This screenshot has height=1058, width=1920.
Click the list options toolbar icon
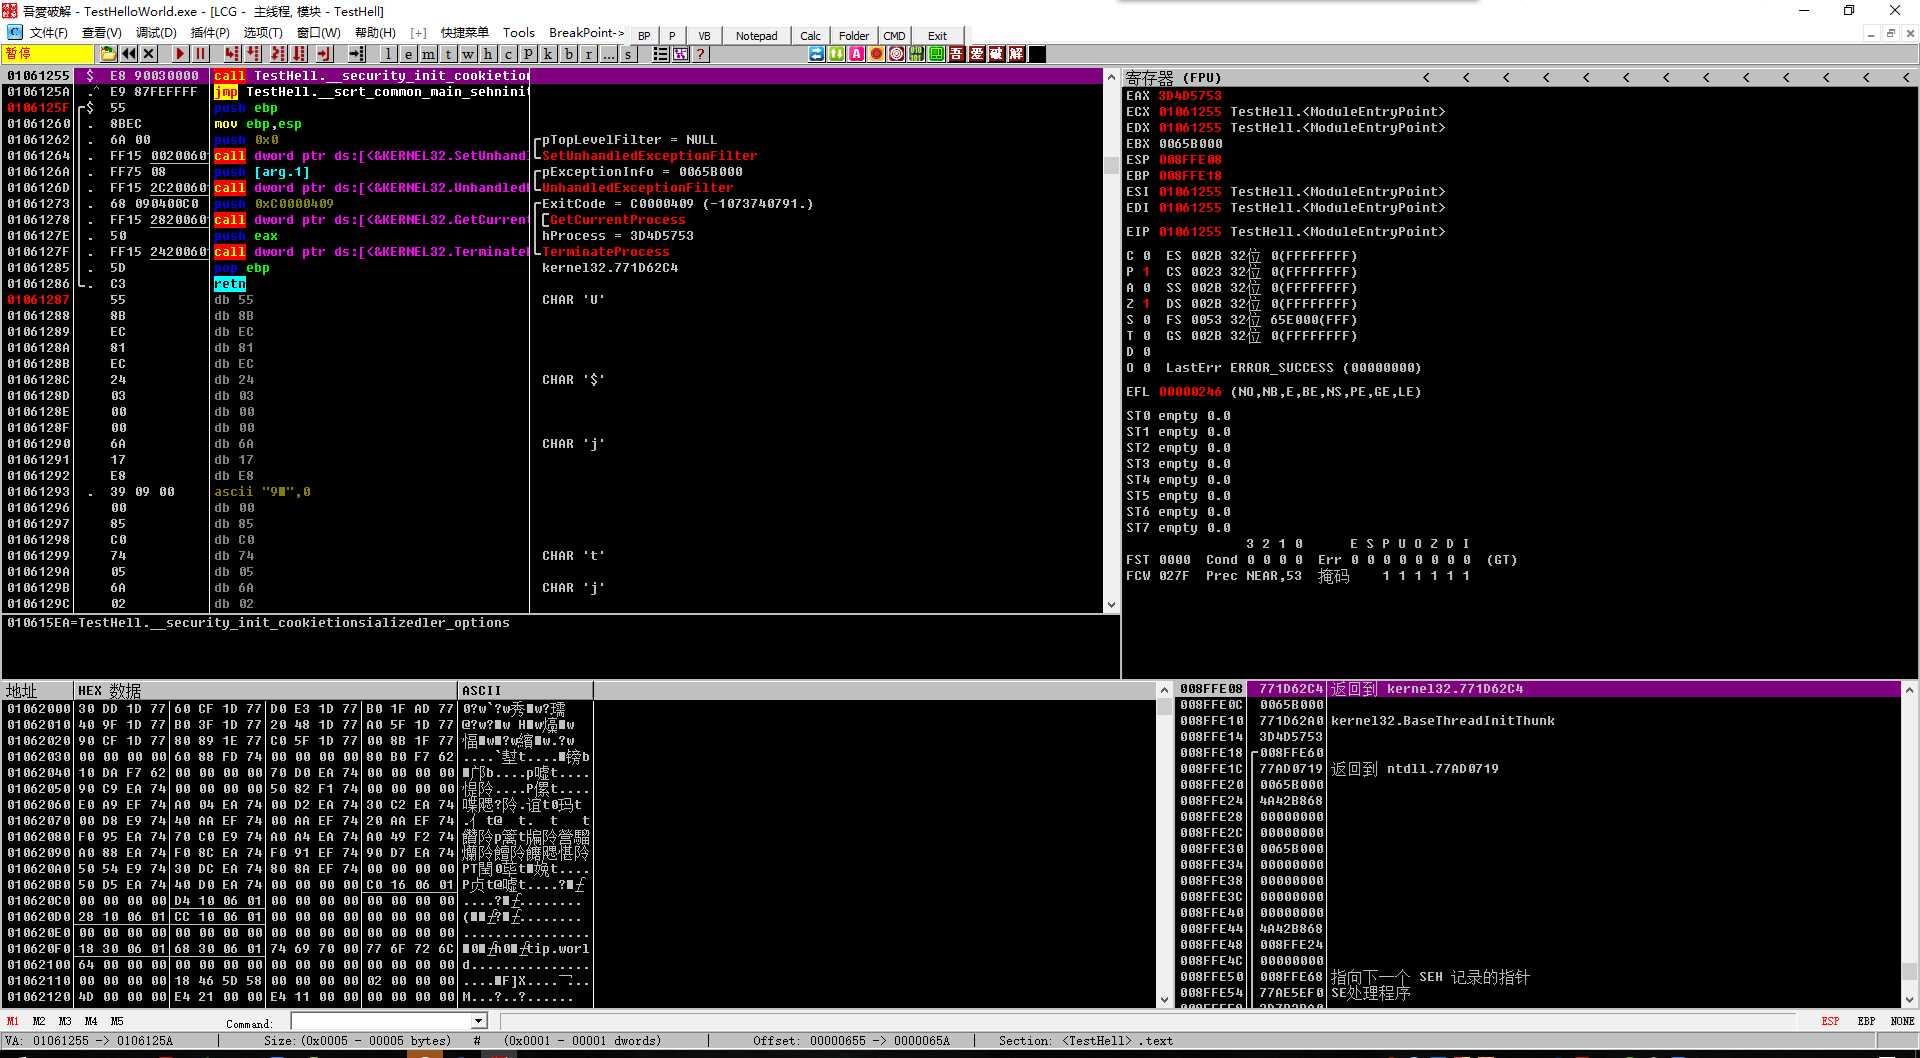661,54
